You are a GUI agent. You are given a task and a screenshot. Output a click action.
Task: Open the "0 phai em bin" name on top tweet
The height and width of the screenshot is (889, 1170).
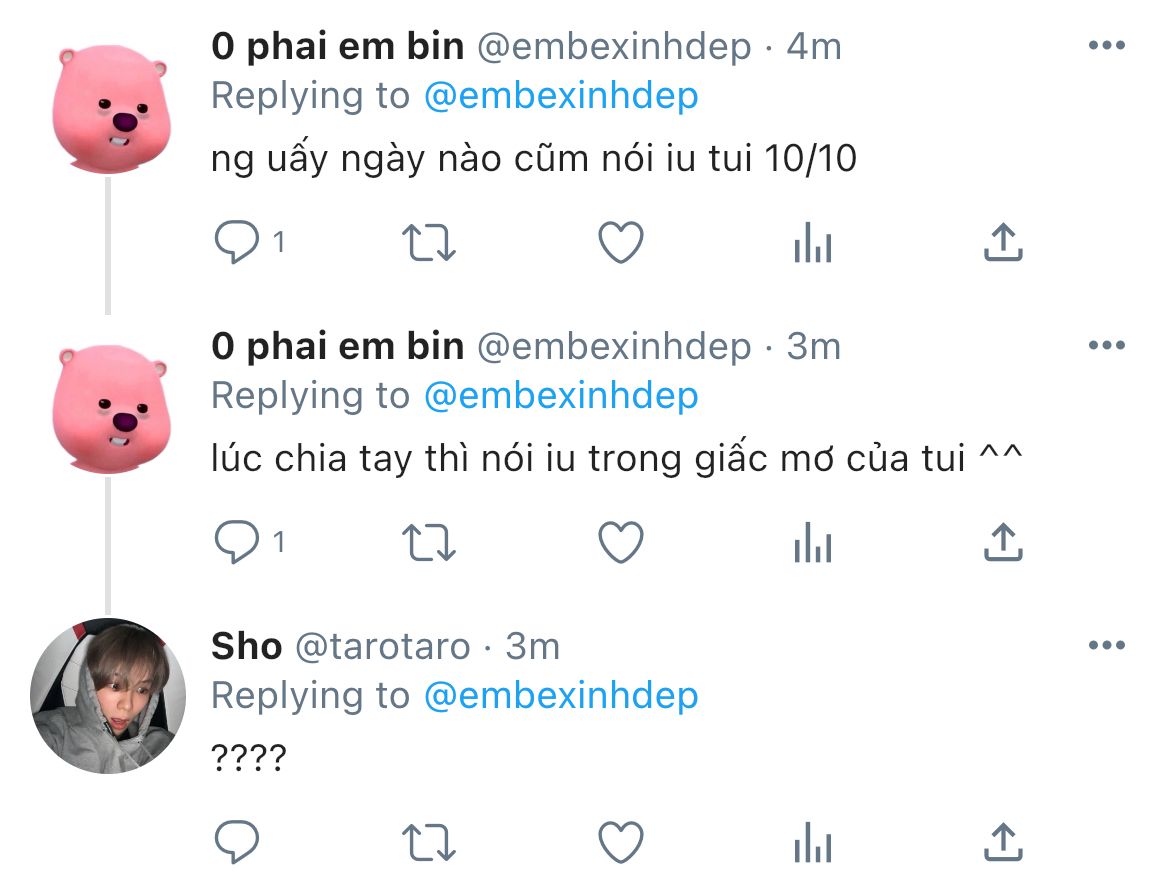click(x=337, y=46)
